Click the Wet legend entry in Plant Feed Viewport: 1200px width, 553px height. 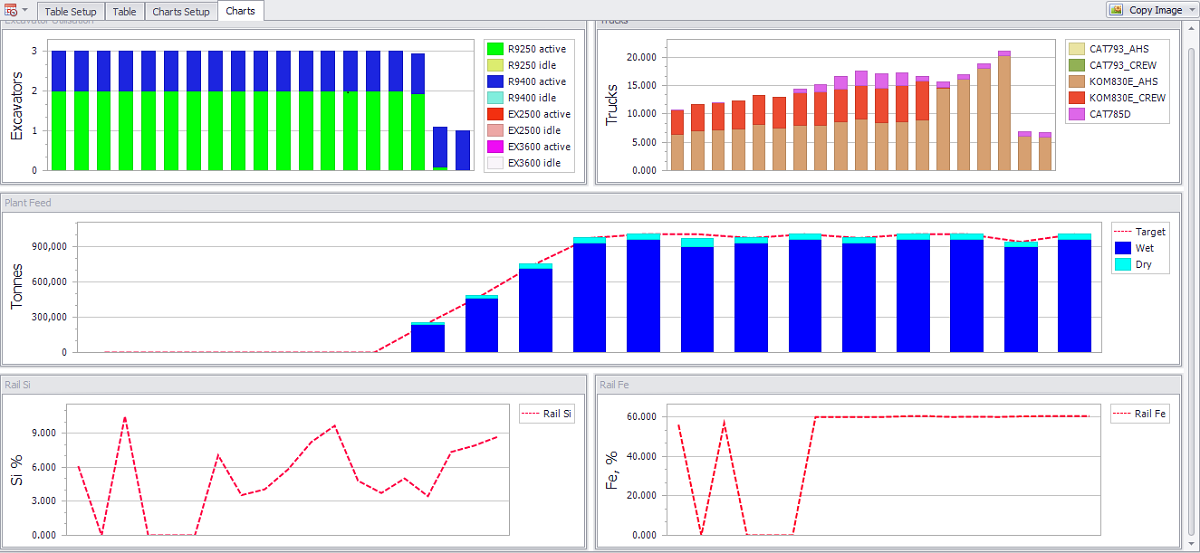pyautogui.click(x=1135, y=248)
